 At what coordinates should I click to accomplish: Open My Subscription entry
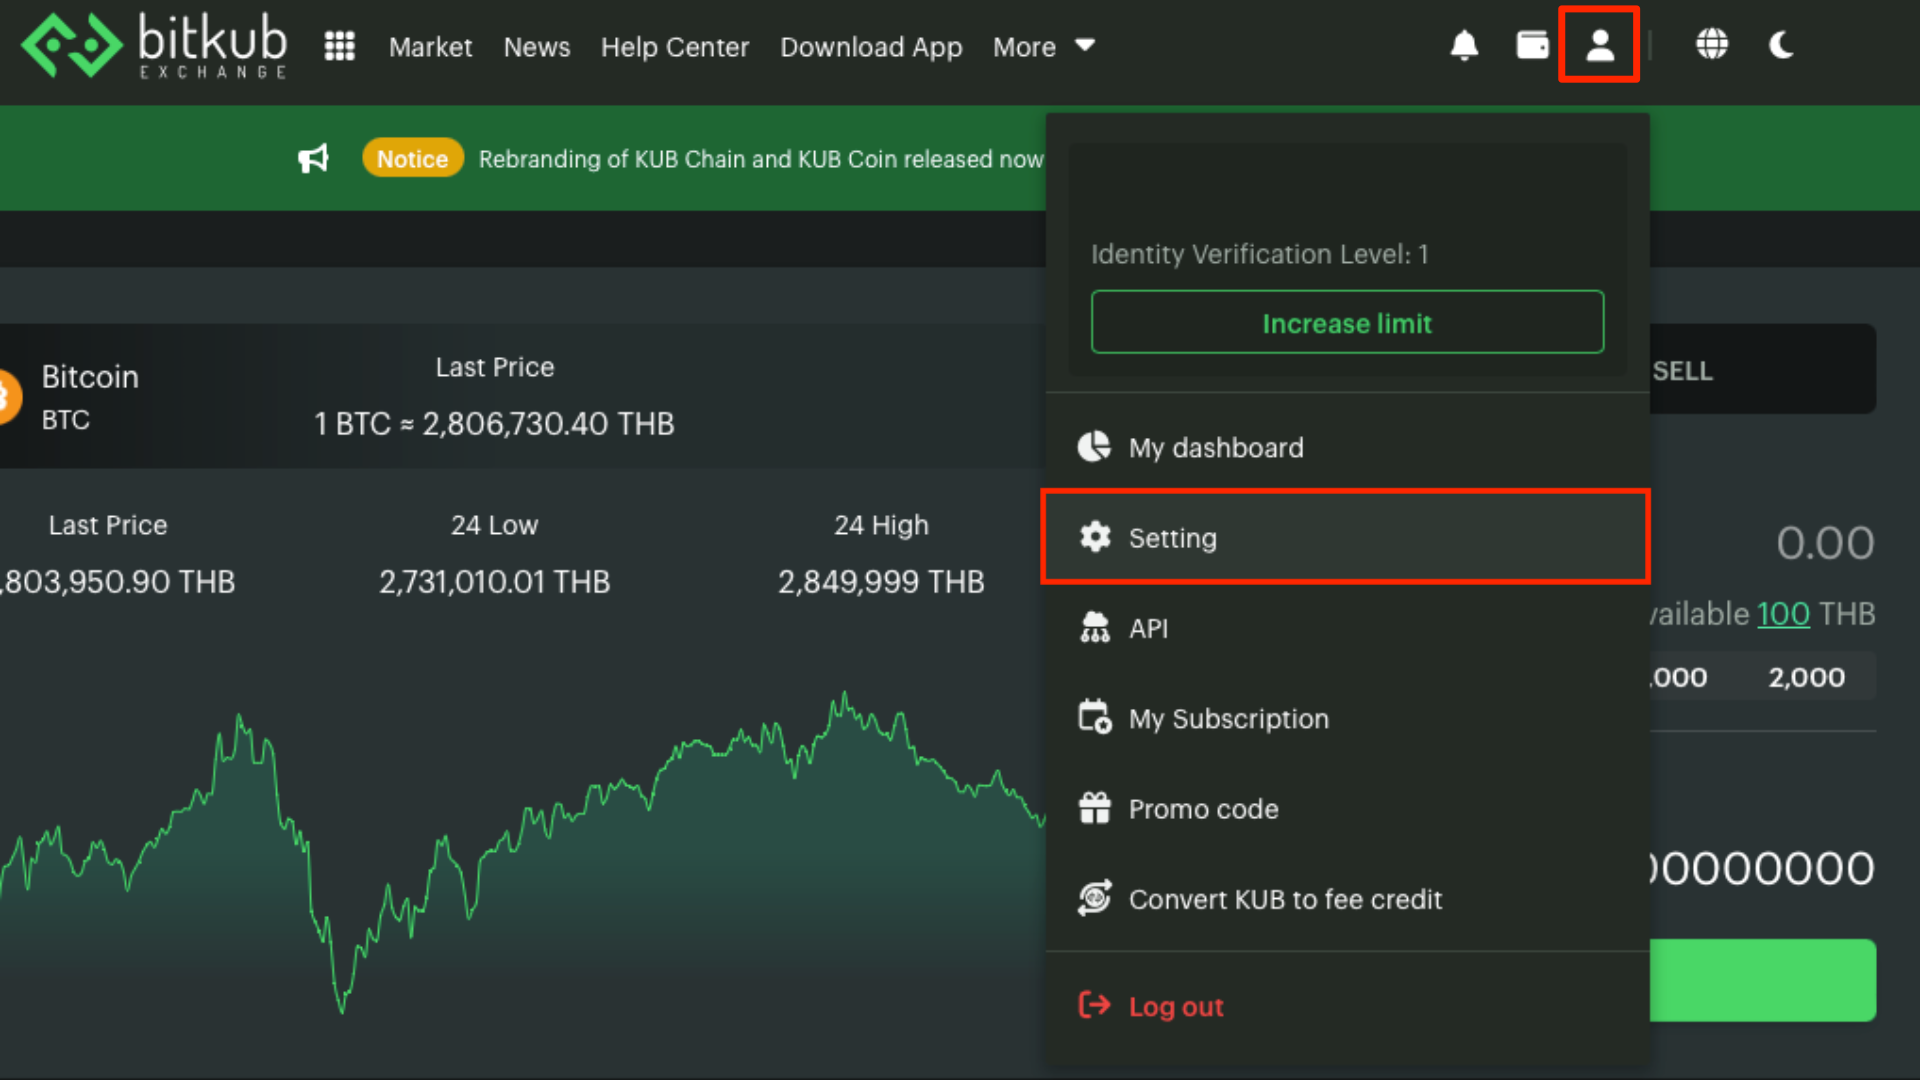(1228, 718)
